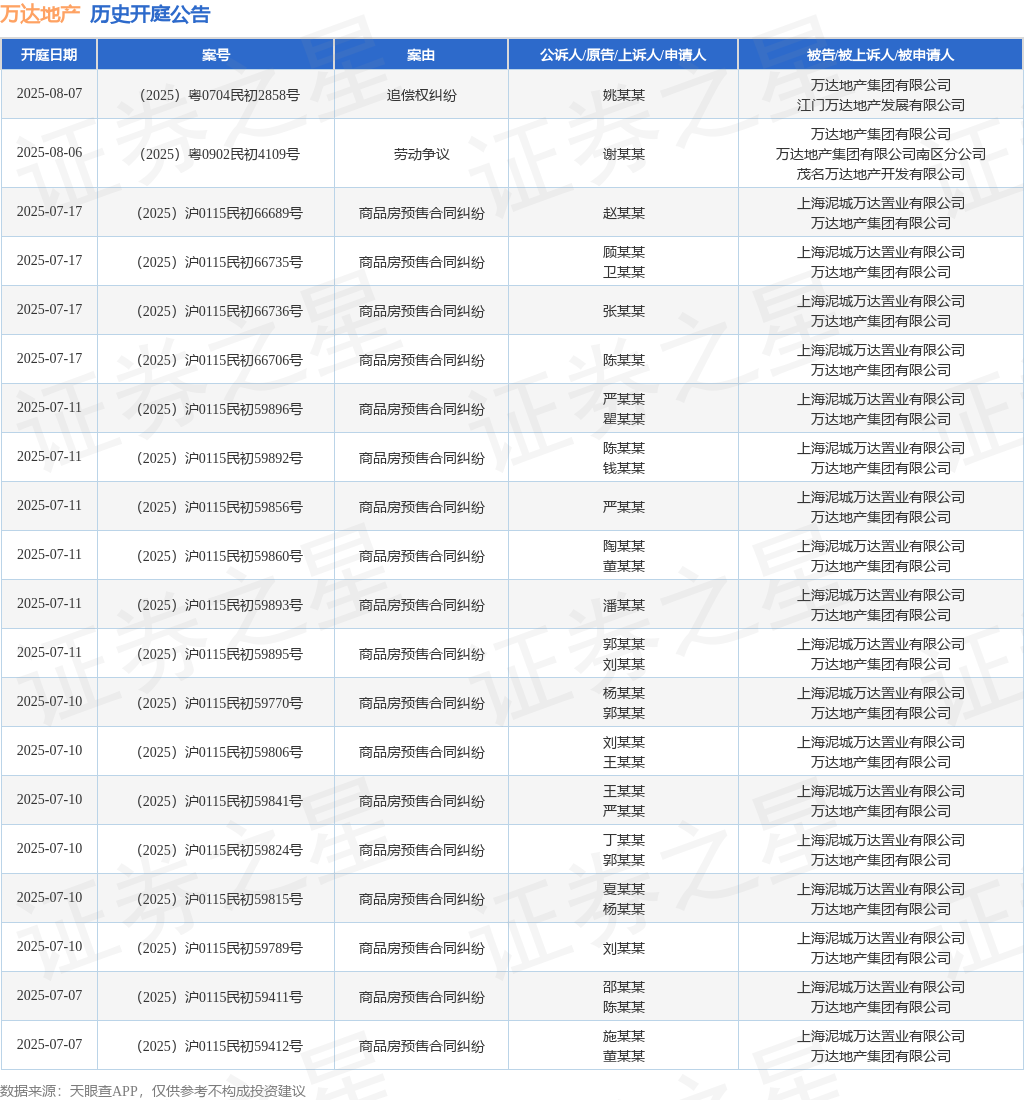Click defendant 茂名万达地产开发有限公司

(880, 174)
